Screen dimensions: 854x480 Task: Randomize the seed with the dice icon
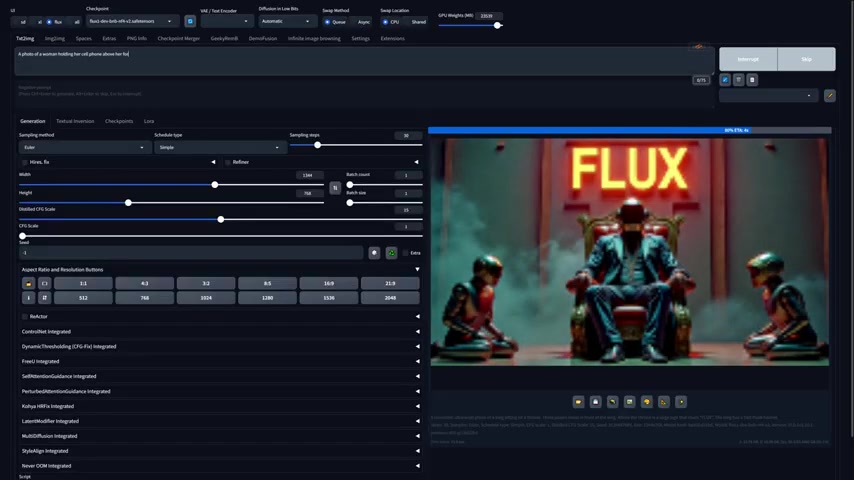click(x=374, y=253)
